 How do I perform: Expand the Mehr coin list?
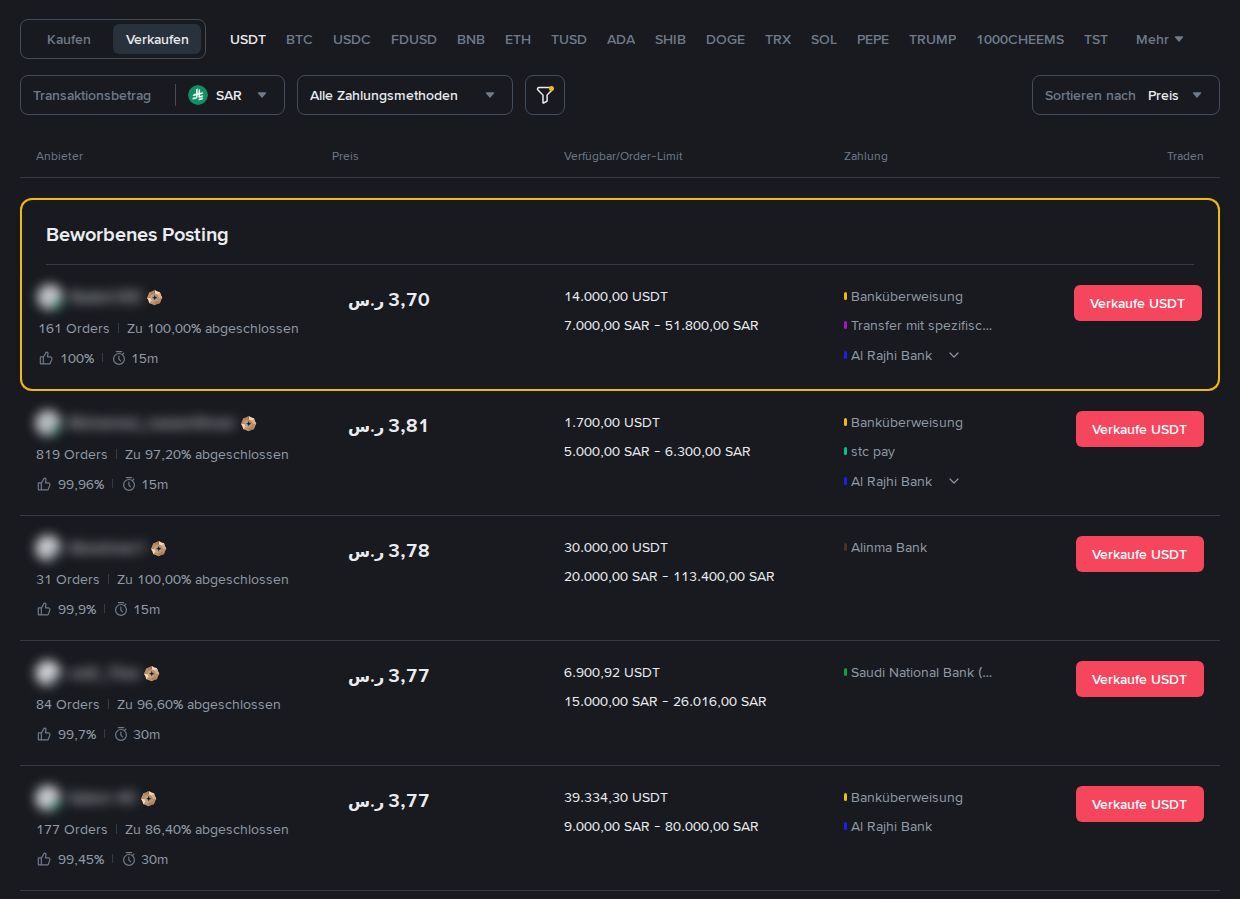1159,39
